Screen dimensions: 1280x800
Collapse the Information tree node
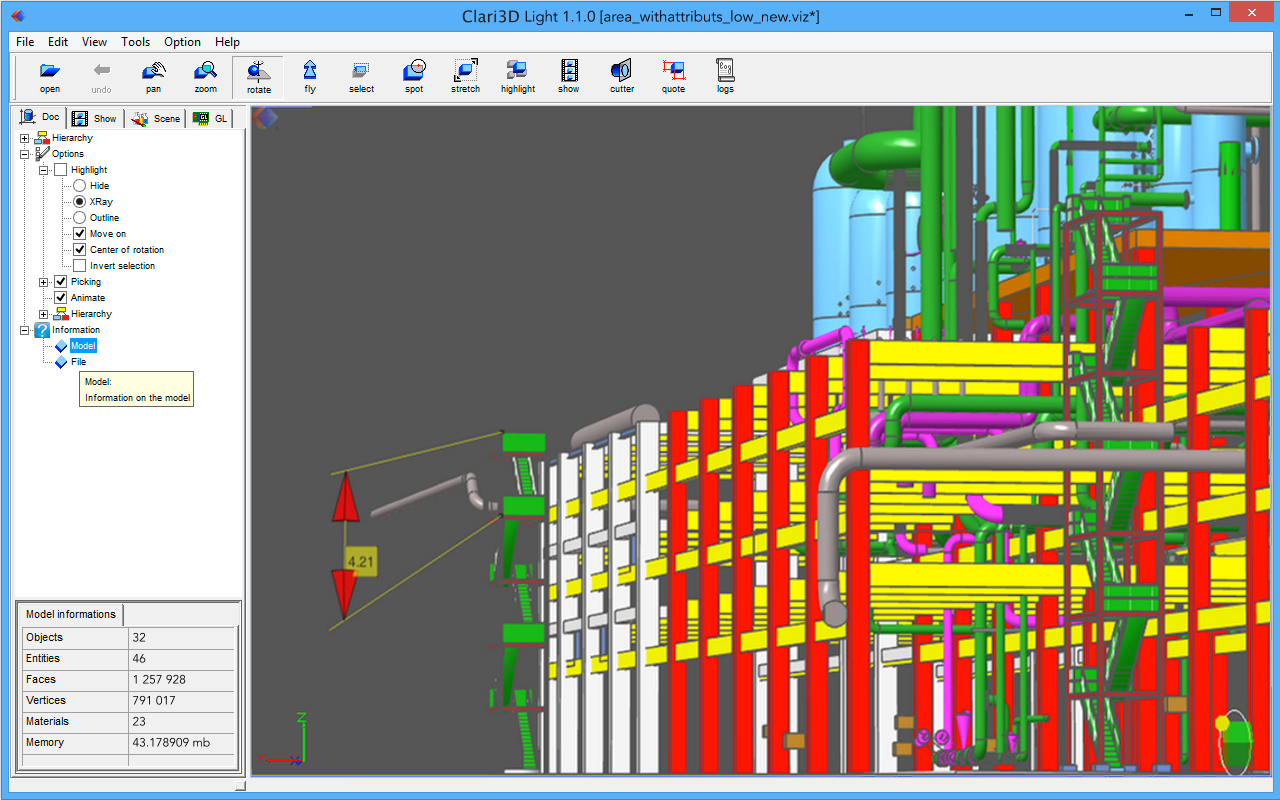[25, 330]
